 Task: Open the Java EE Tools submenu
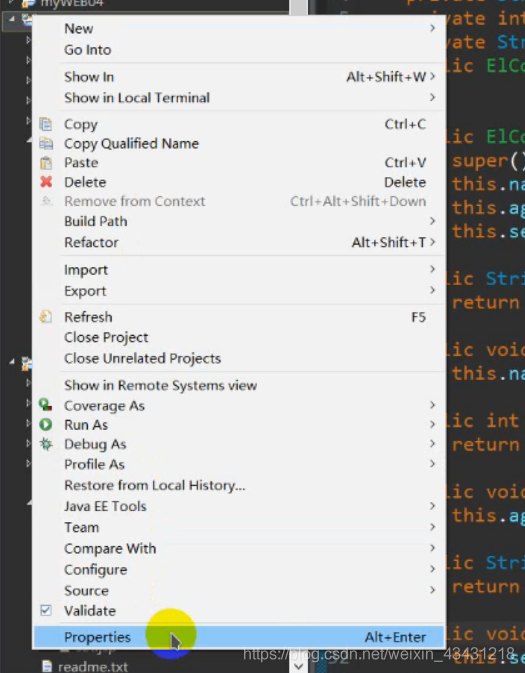pyautogui.click(x=239, y=506)
